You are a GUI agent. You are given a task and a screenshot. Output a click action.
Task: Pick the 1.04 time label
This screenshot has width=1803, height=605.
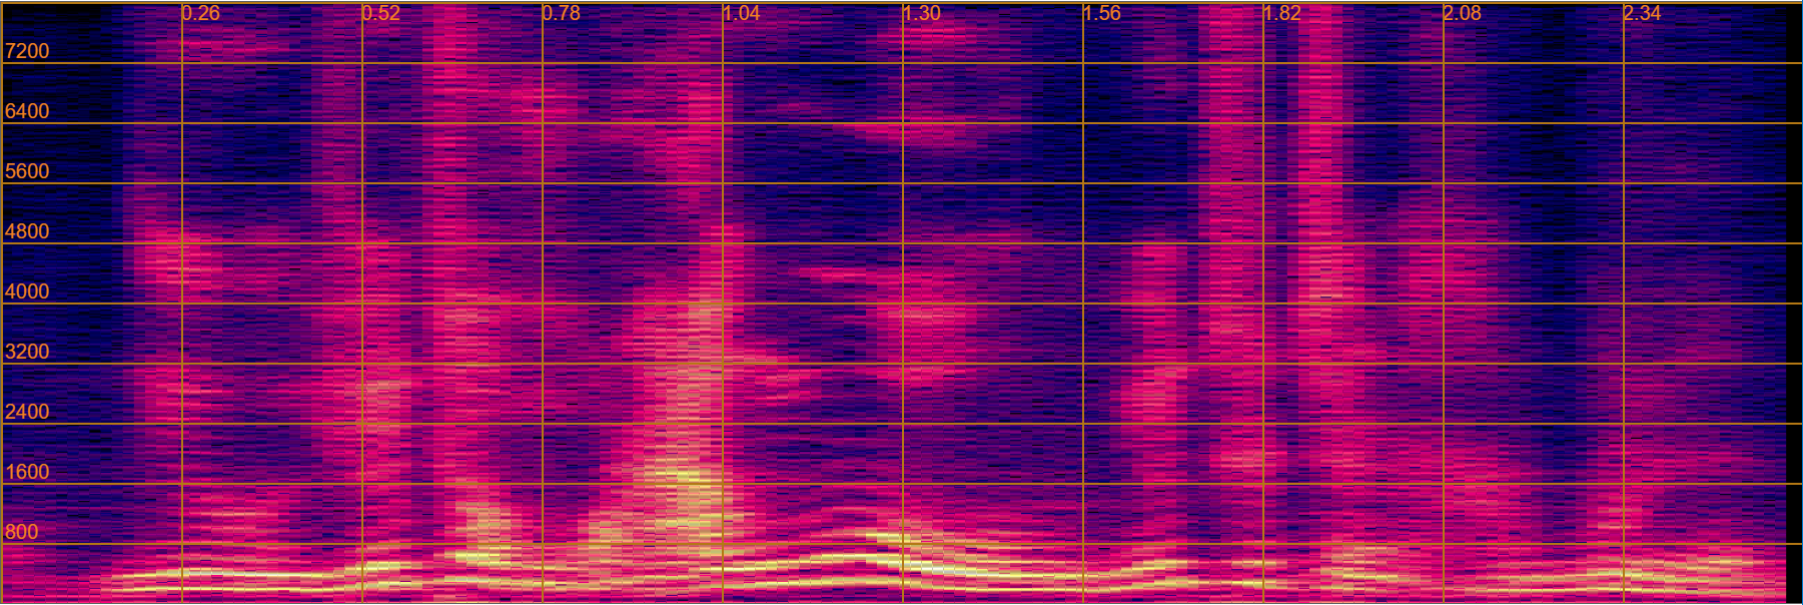coord(741,13)
